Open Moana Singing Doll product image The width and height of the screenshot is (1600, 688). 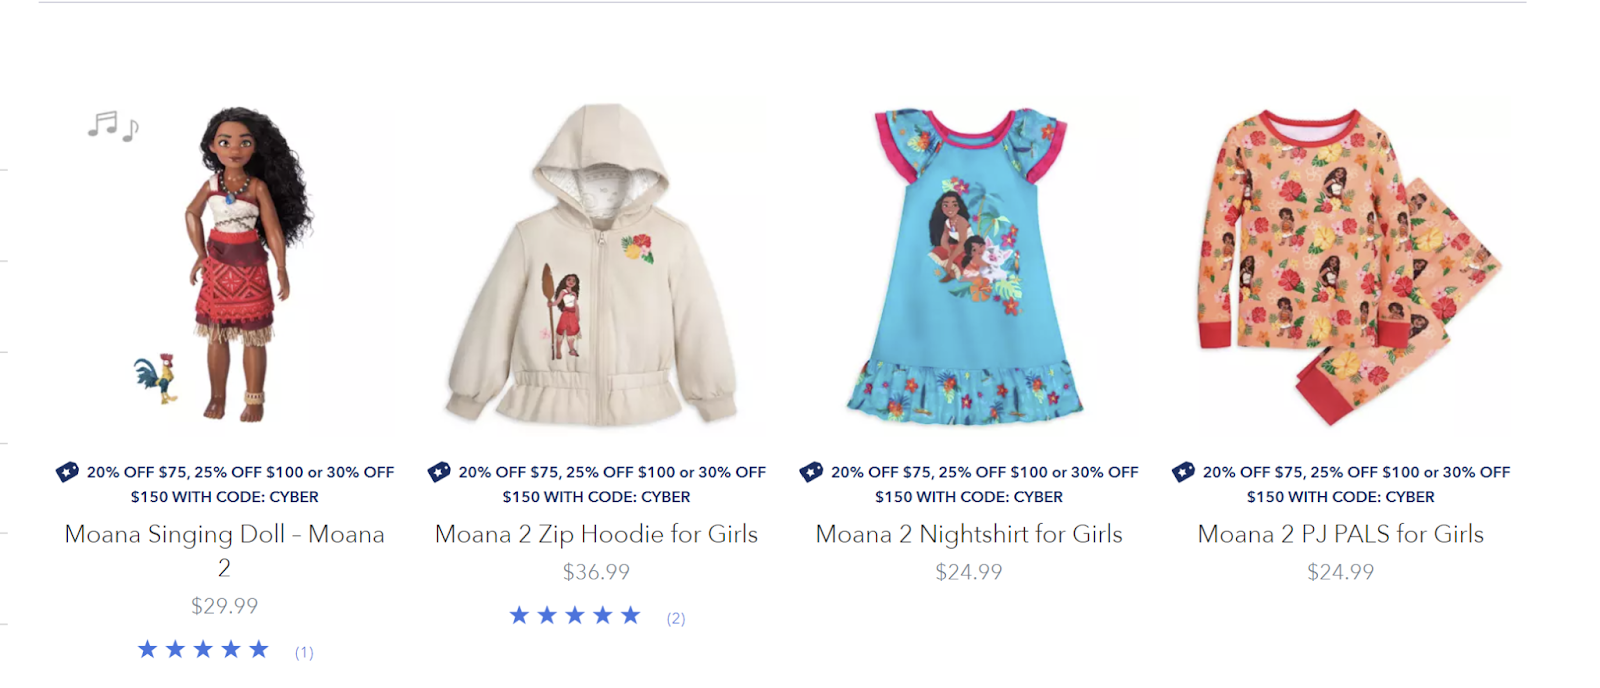[x=225, y=265]
